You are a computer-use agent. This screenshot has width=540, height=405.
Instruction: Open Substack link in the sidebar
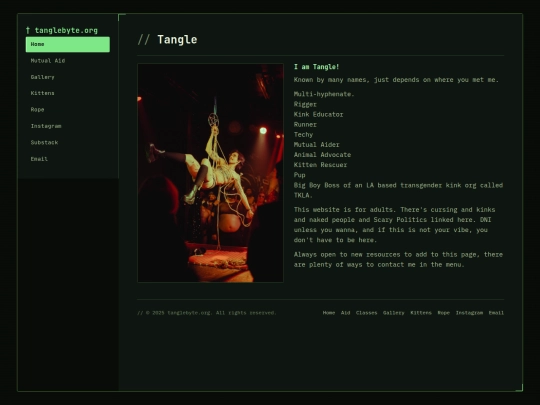[68, 142]
